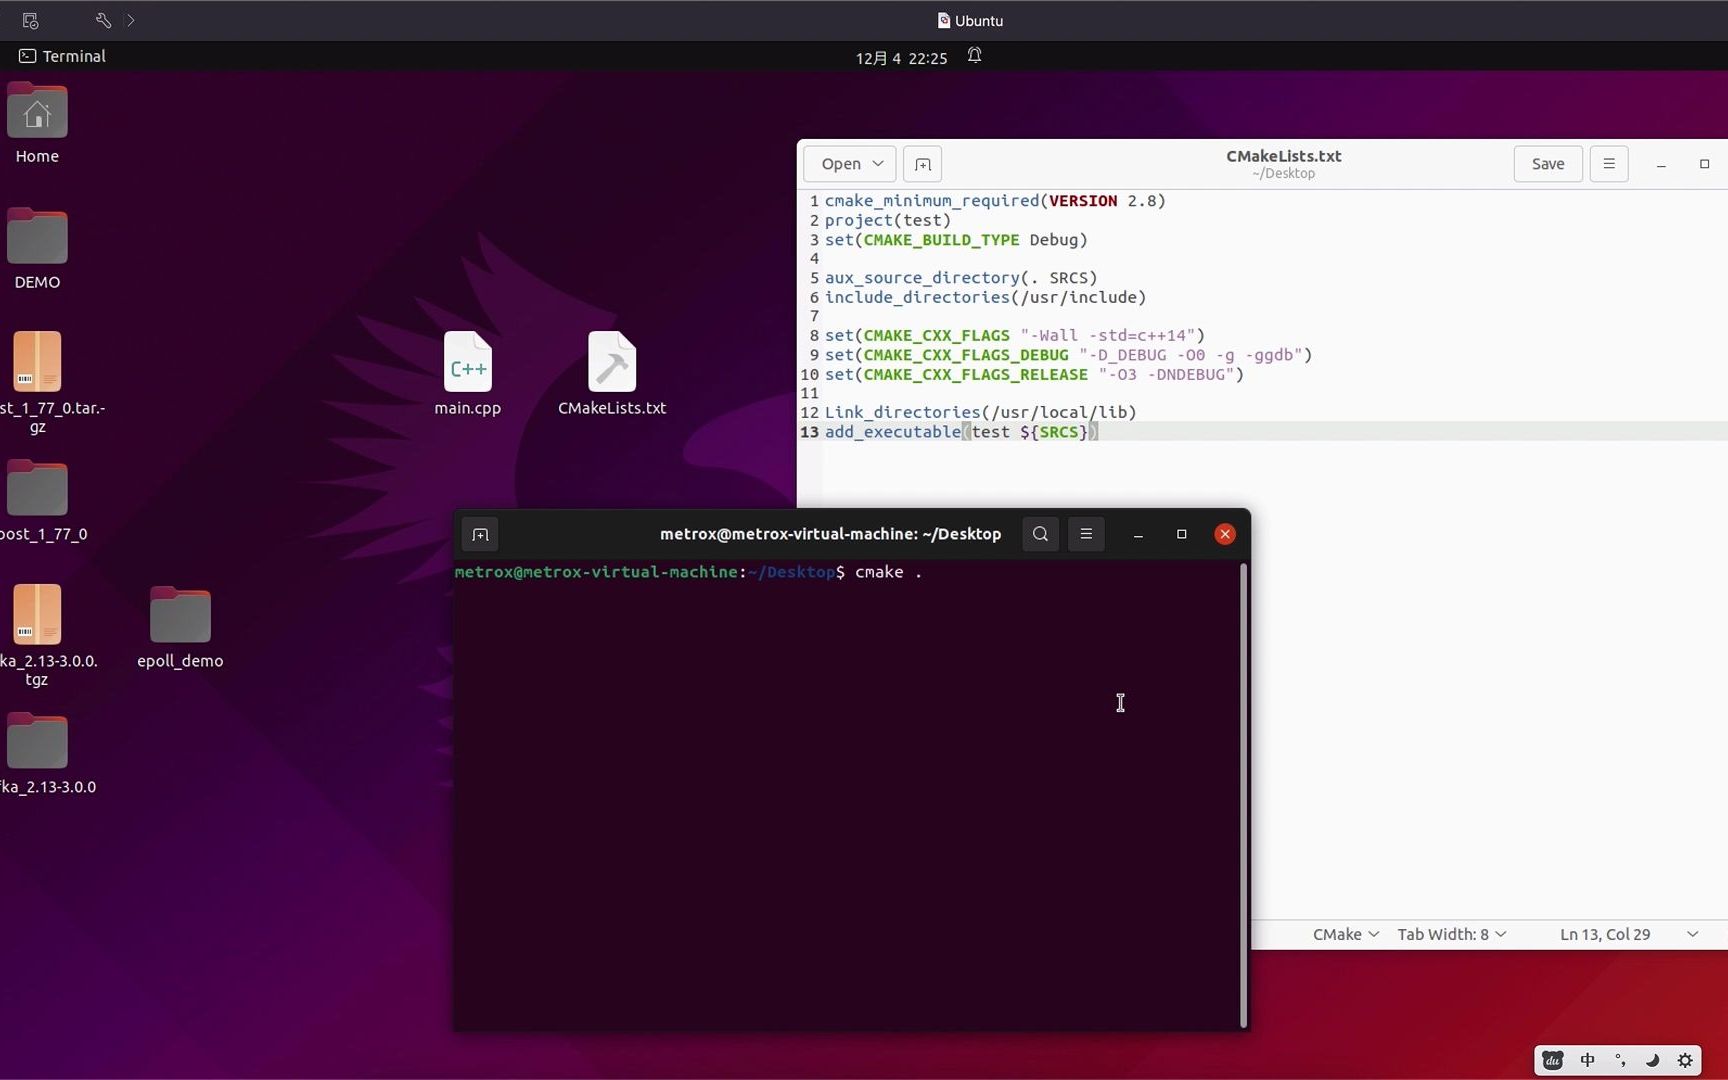The width and height of the screenshot is (1728, 1080).
Task: Click the Link_directories(/usr/local/lib) line
Action: pyautogui.click(x=980, y=412)
